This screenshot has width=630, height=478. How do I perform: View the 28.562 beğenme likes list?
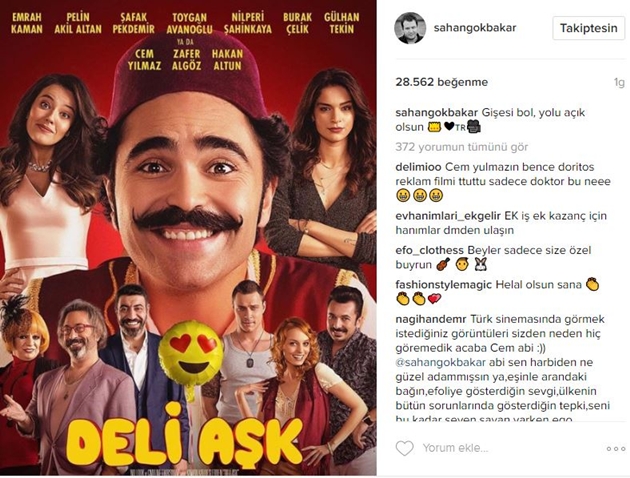click(x=442, y=82)
